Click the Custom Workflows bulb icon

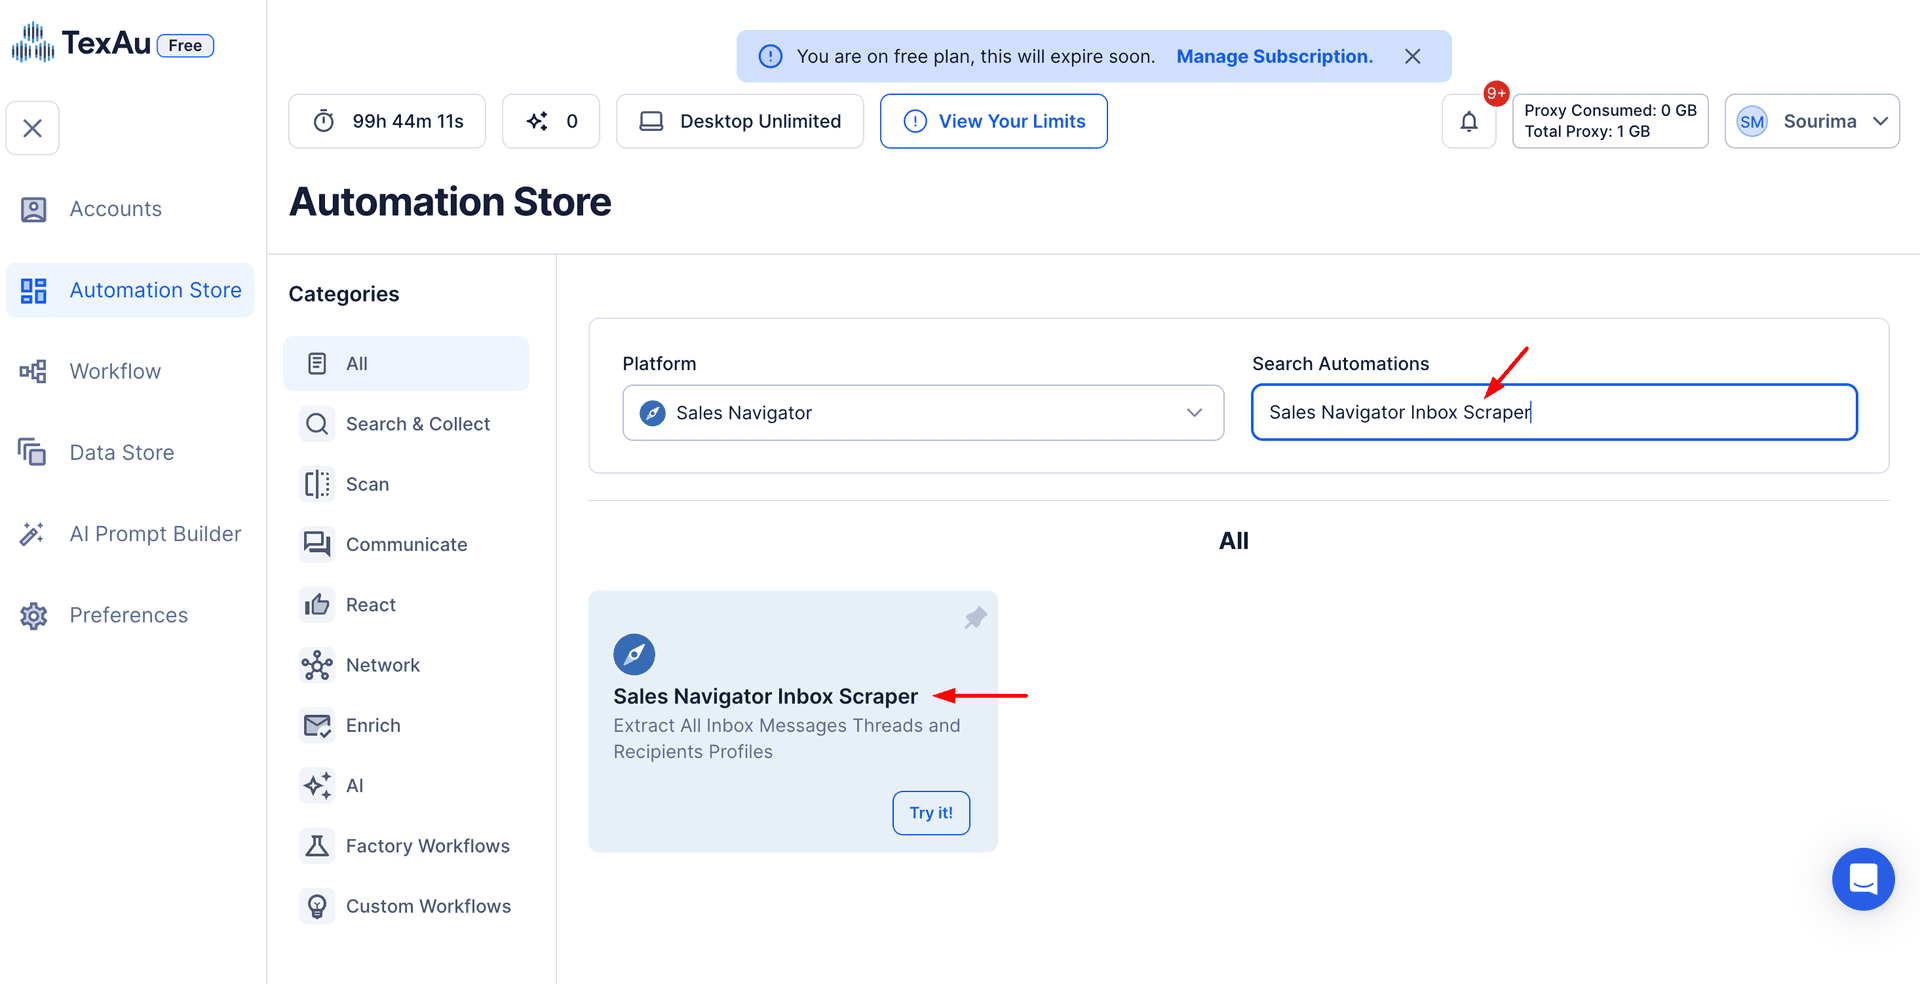pyautogui.click(x=317, y=906)
